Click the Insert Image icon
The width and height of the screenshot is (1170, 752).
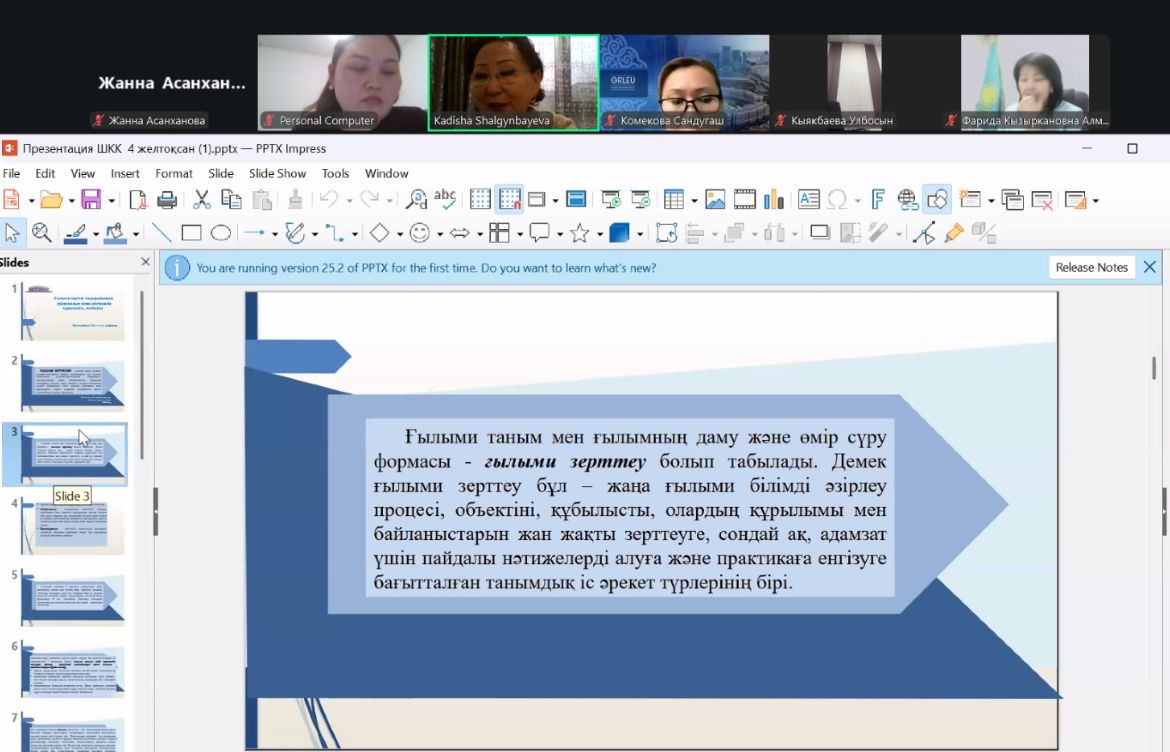715,199
